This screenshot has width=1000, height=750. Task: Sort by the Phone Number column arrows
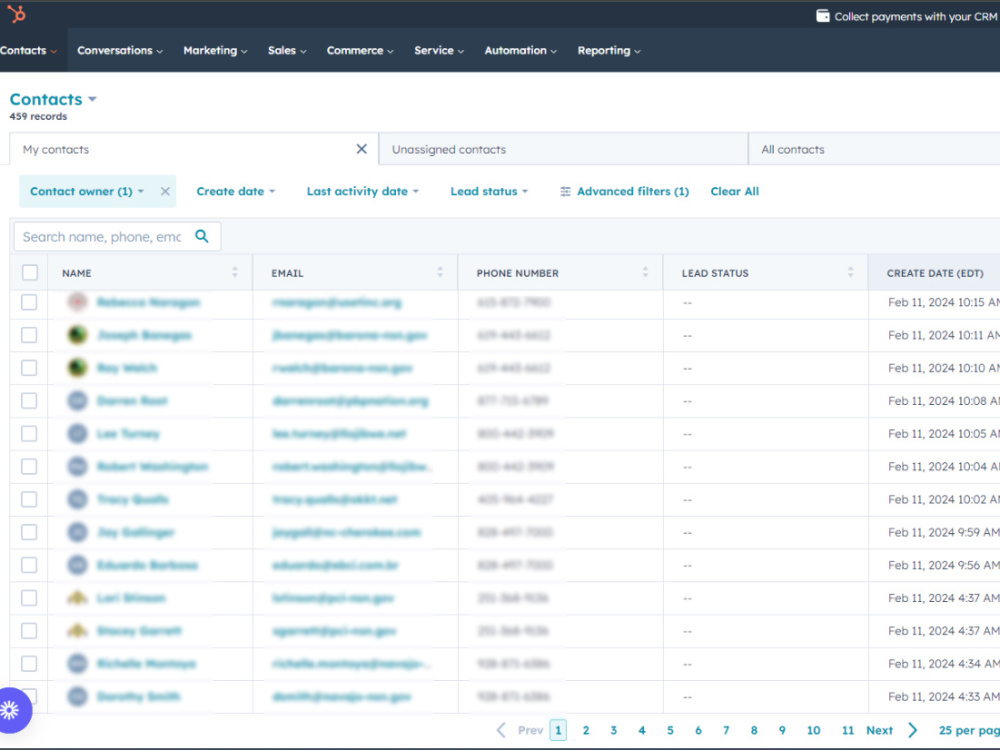645,272
